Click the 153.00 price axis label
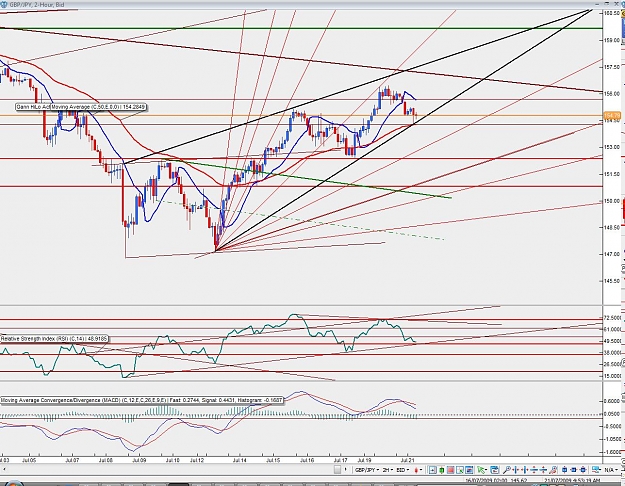This screenshot has width=625, height=486. (612, 147)
